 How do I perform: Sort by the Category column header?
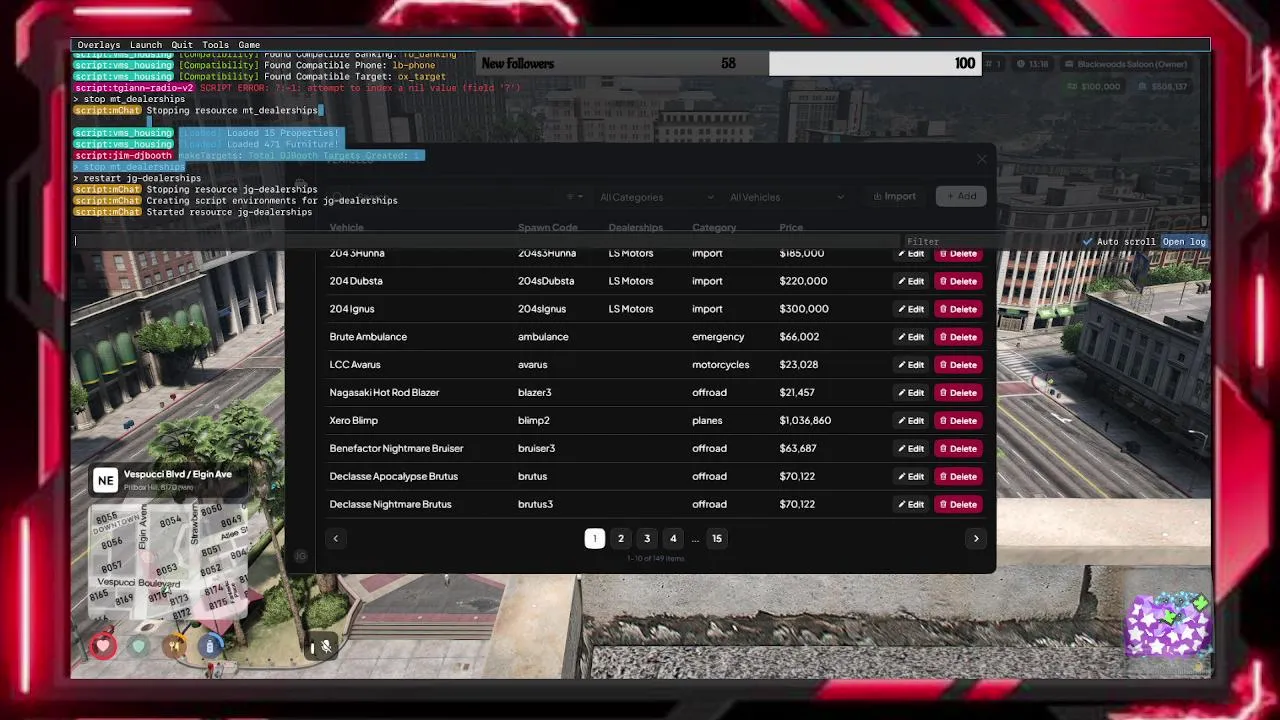click(x=714, y=228)
